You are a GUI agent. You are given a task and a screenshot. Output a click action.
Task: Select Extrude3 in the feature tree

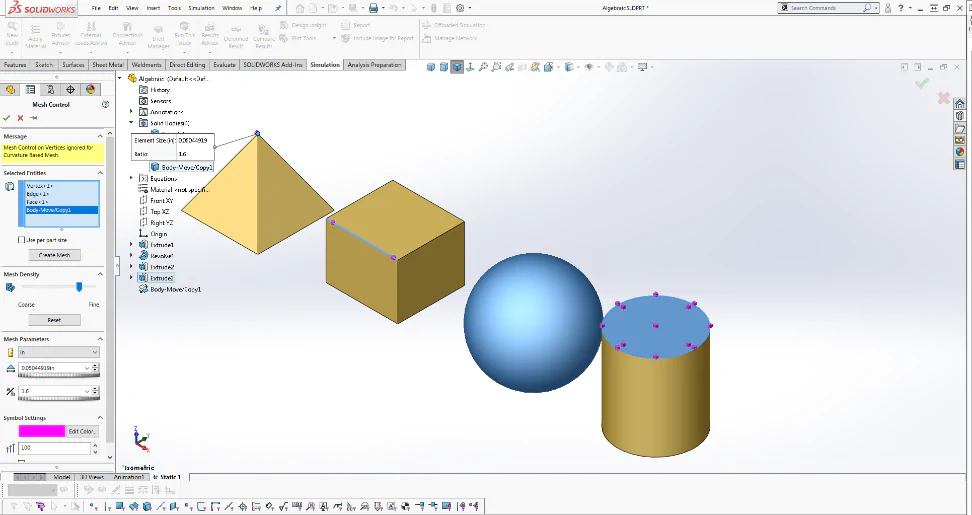pos(156,278)
